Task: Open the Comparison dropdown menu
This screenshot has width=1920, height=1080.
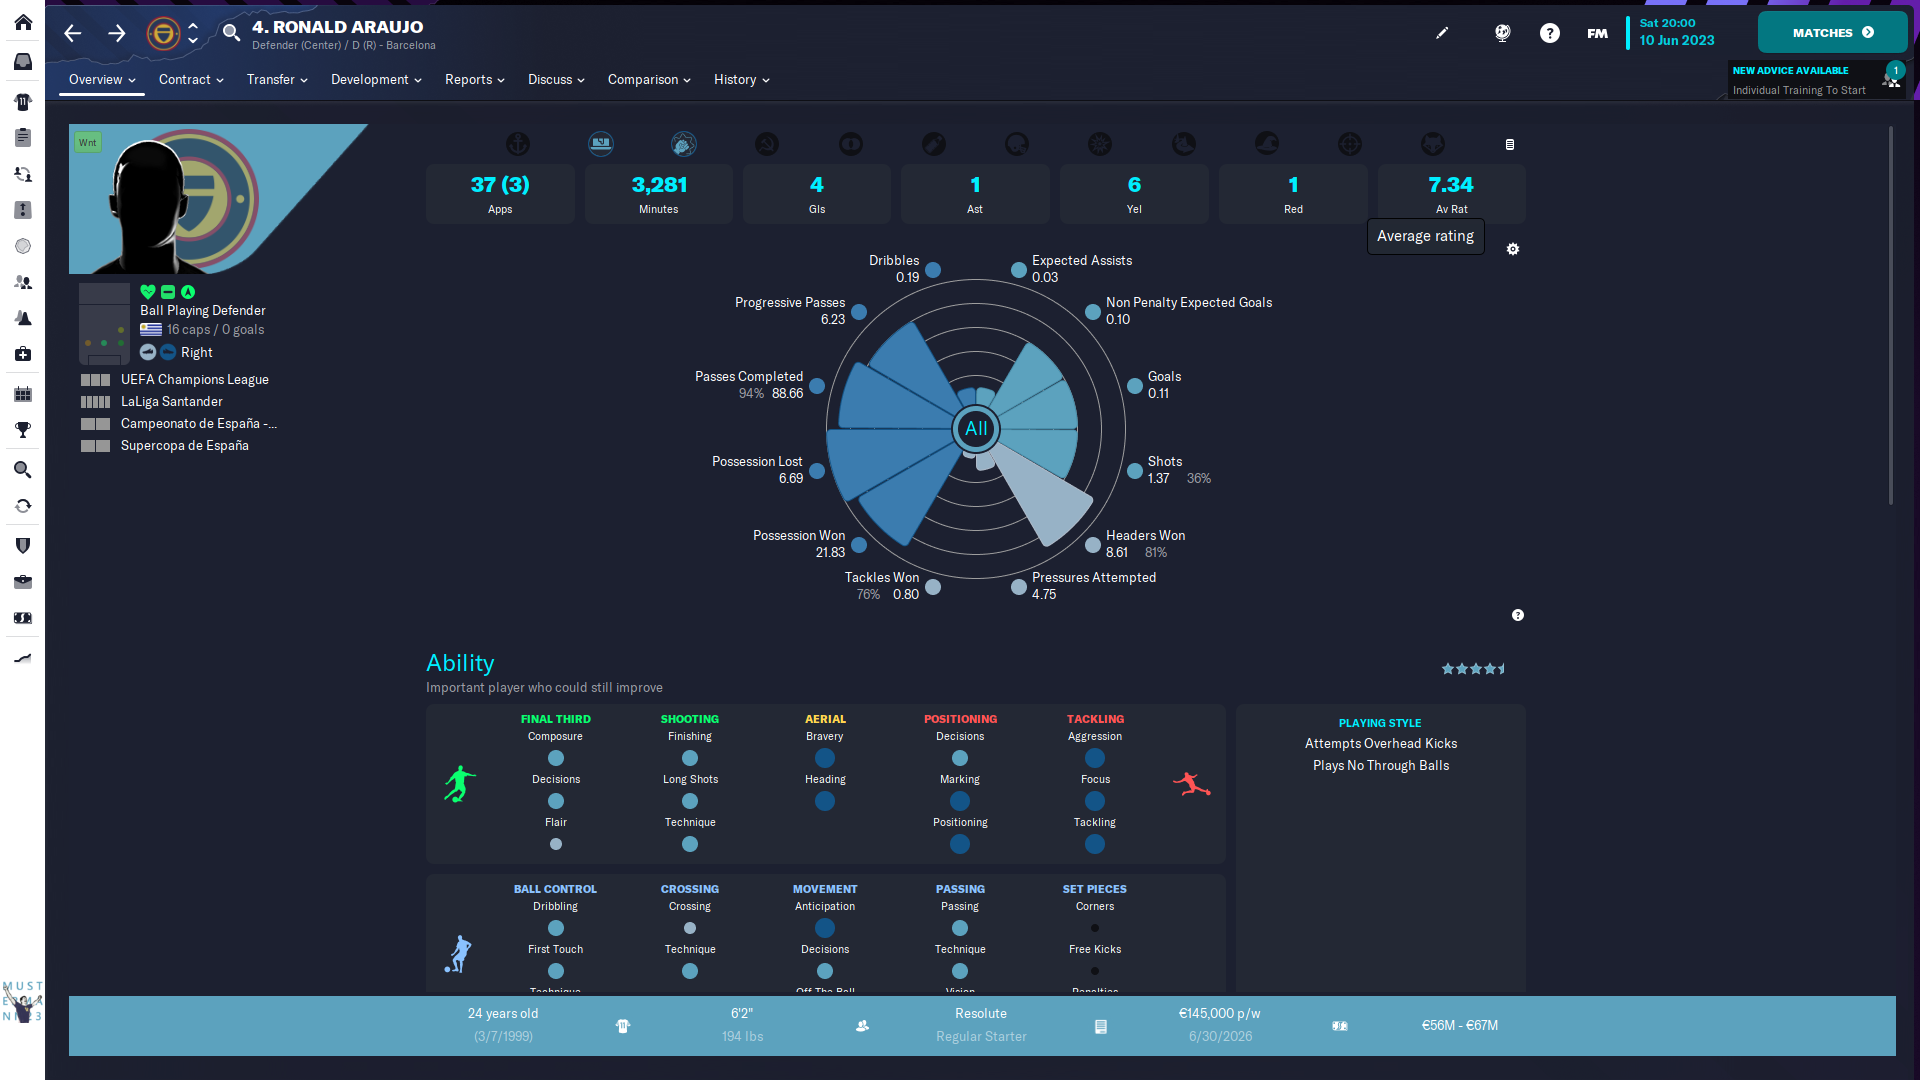Action: tap(649, 80)
